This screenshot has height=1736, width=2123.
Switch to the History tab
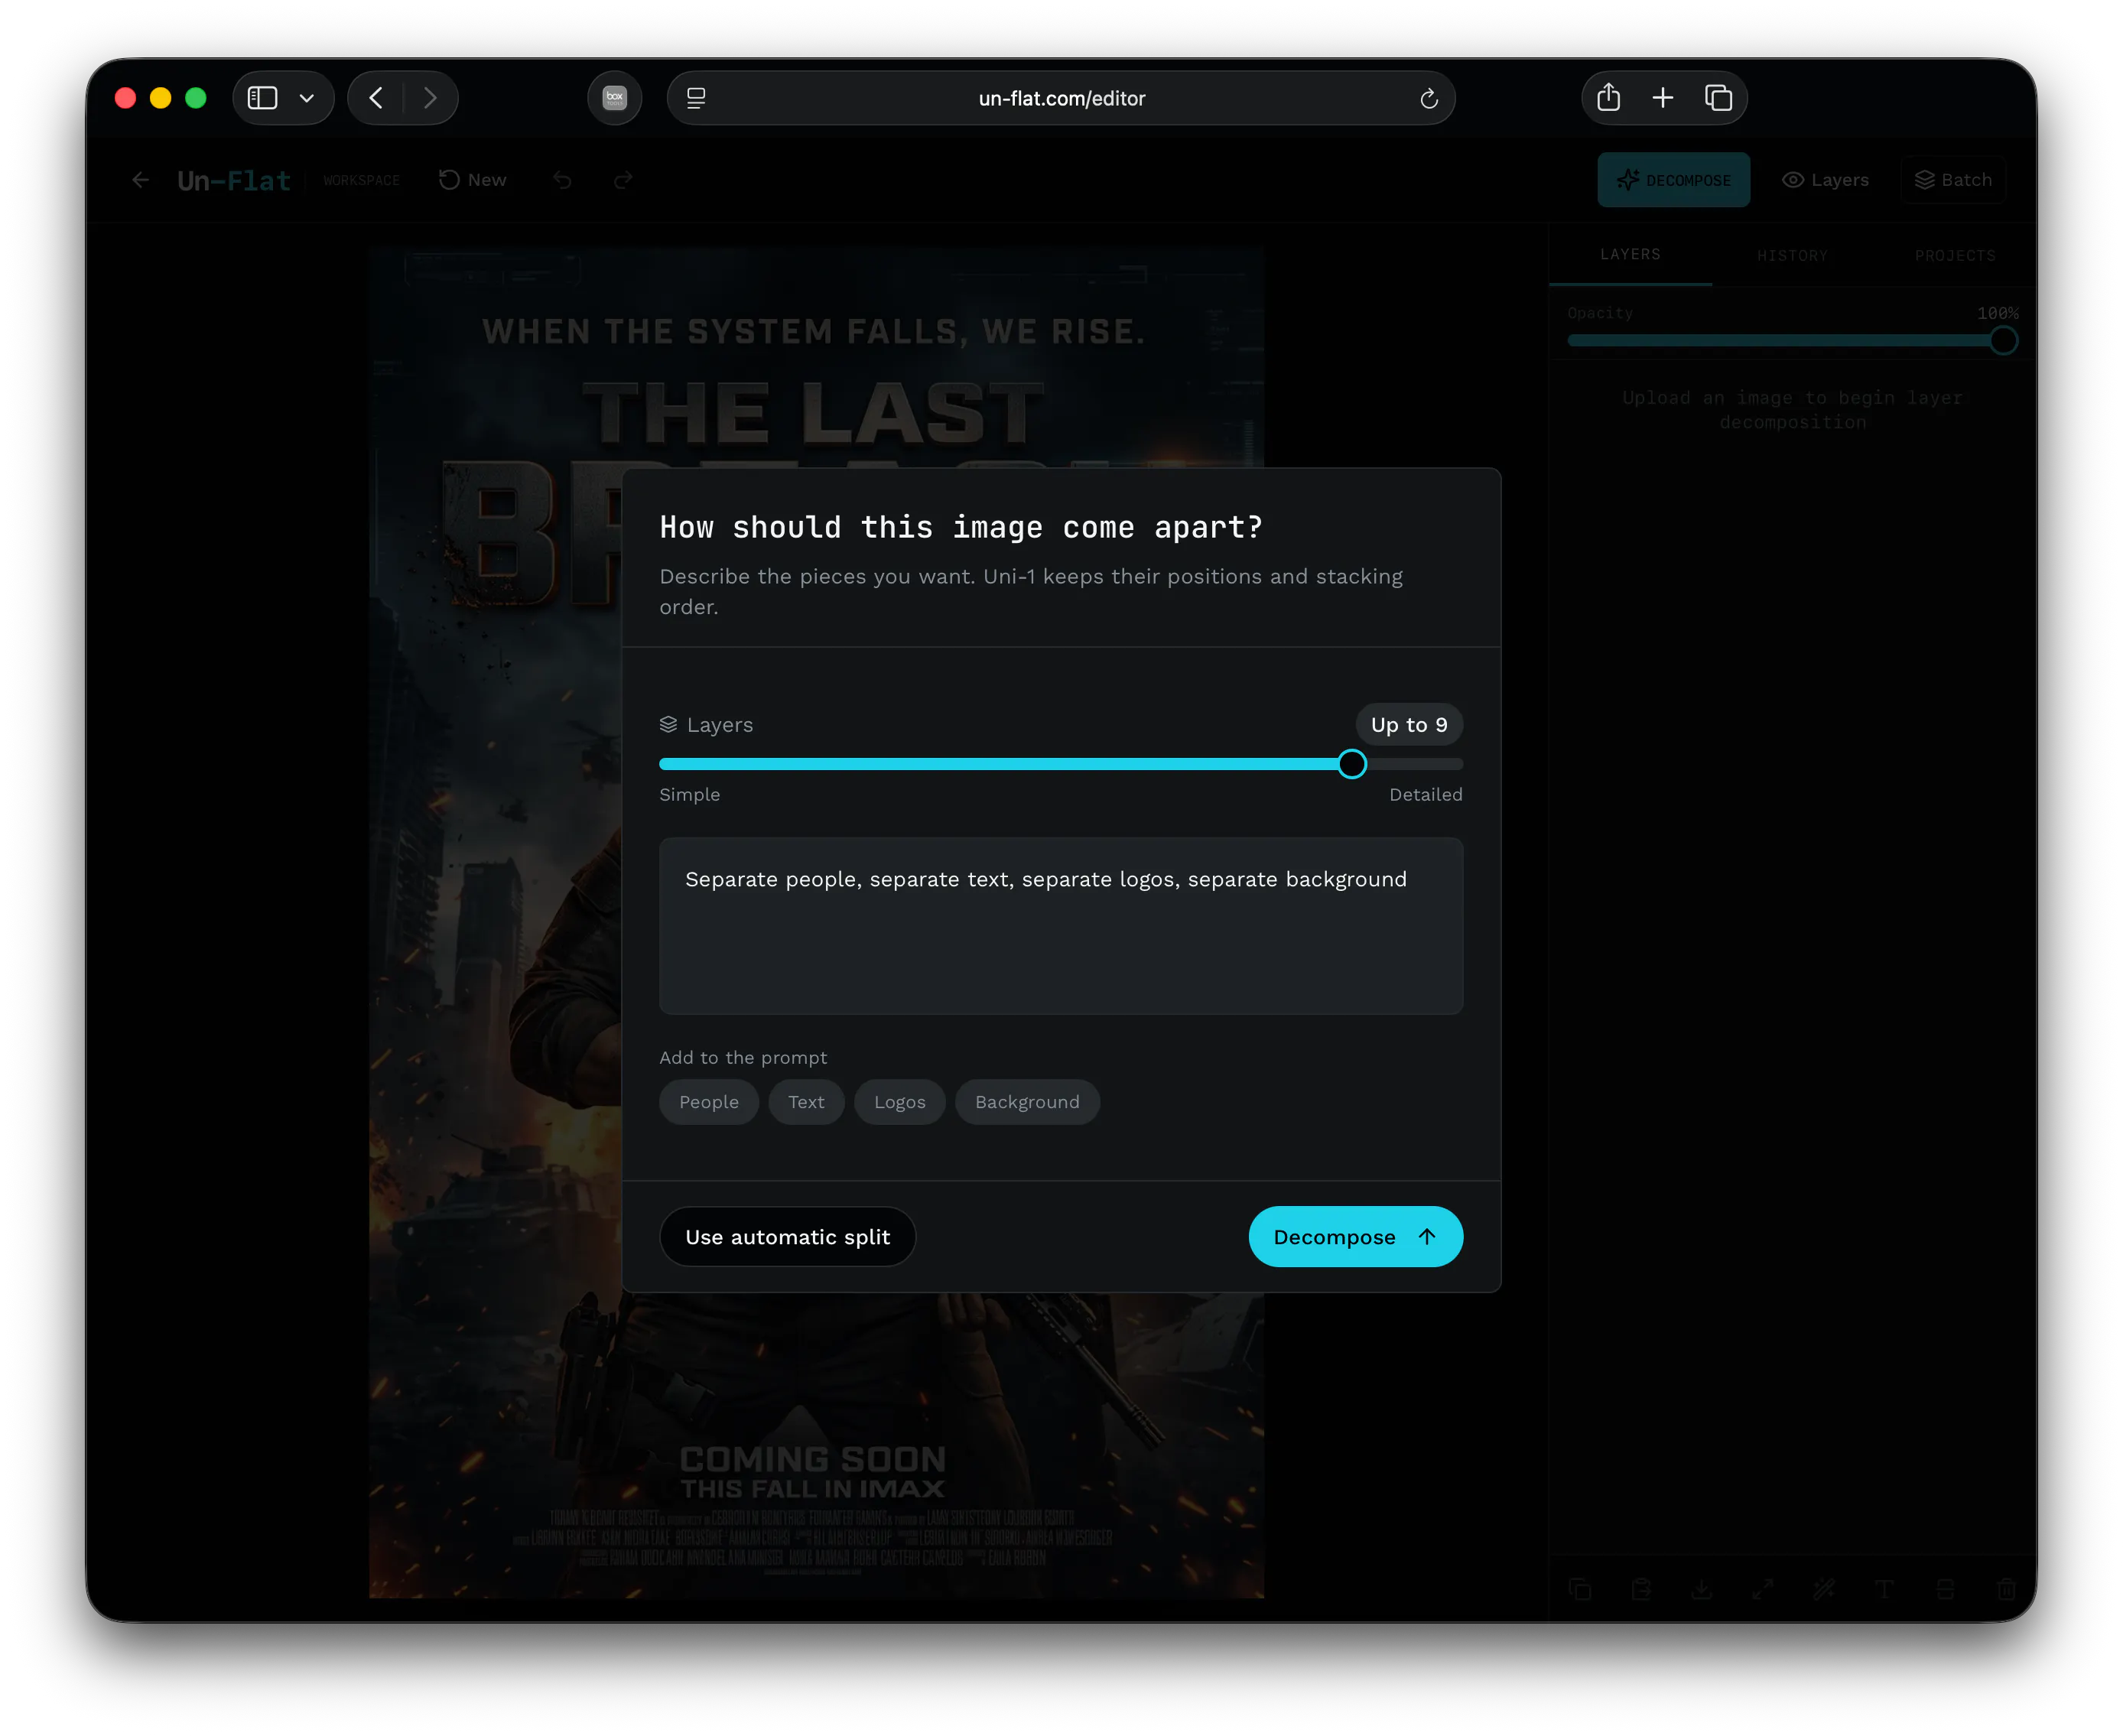(1792, 256)
